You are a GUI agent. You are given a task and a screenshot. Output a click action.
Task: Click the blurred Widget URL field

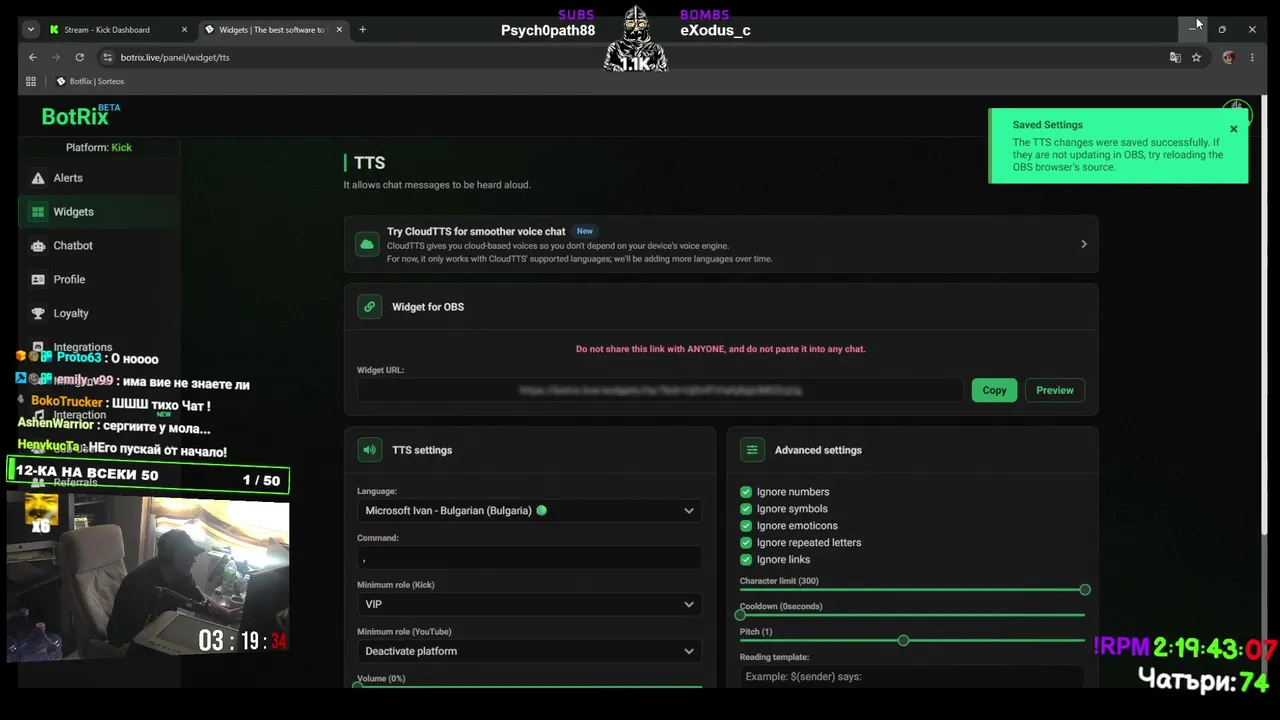coord(660,390)
